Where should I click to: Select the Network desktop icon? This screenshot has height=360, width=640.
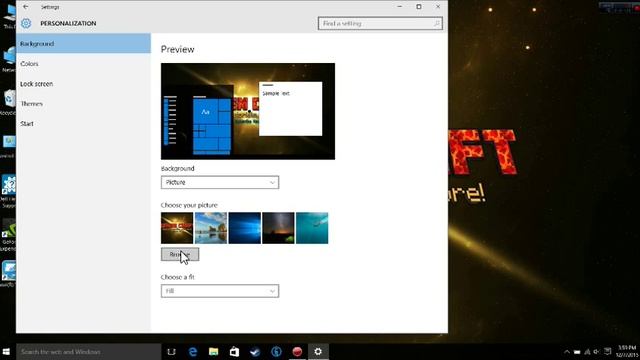(x=8, y=60)
